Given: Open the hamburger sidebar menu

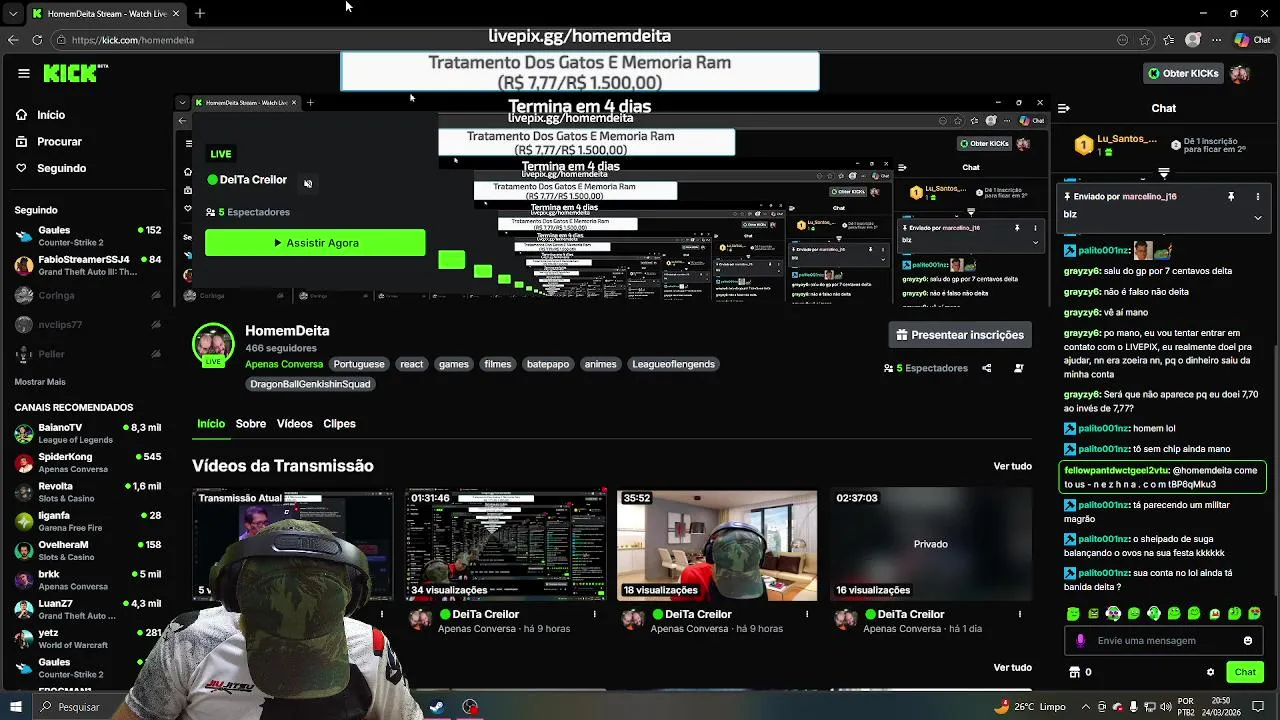Looking at the screenshot, I should click(x=23, y=73).
